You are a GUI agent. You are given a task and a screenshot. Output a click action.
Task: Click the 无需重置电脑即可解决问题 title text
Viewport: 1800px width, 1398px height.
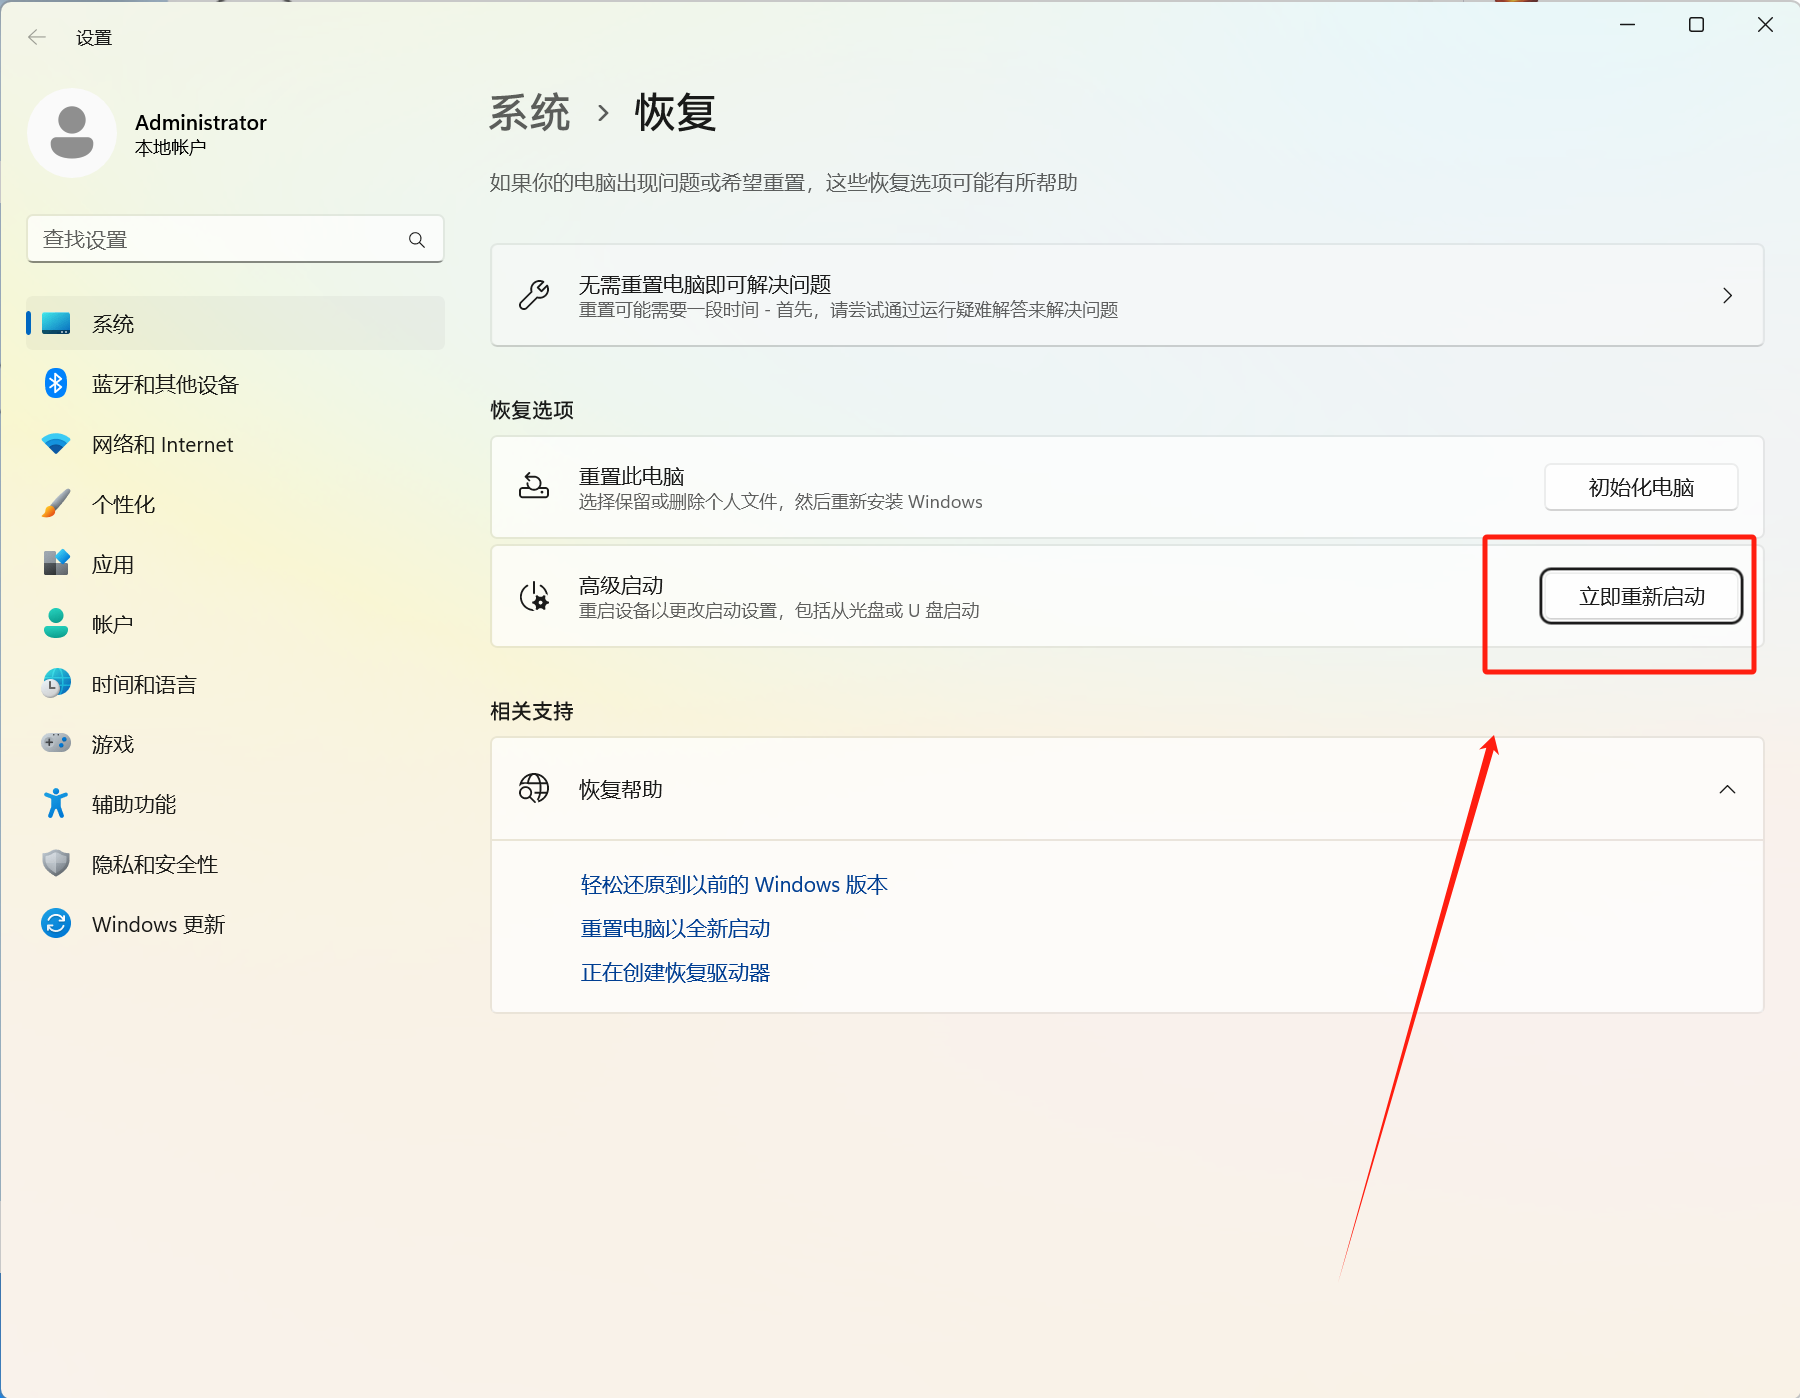click(x=705, y=284)
